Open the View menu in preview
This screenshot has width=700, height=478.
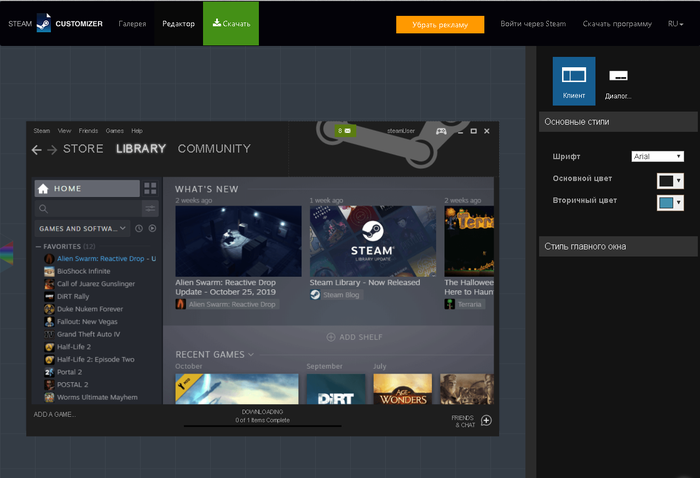coord(64,131)
